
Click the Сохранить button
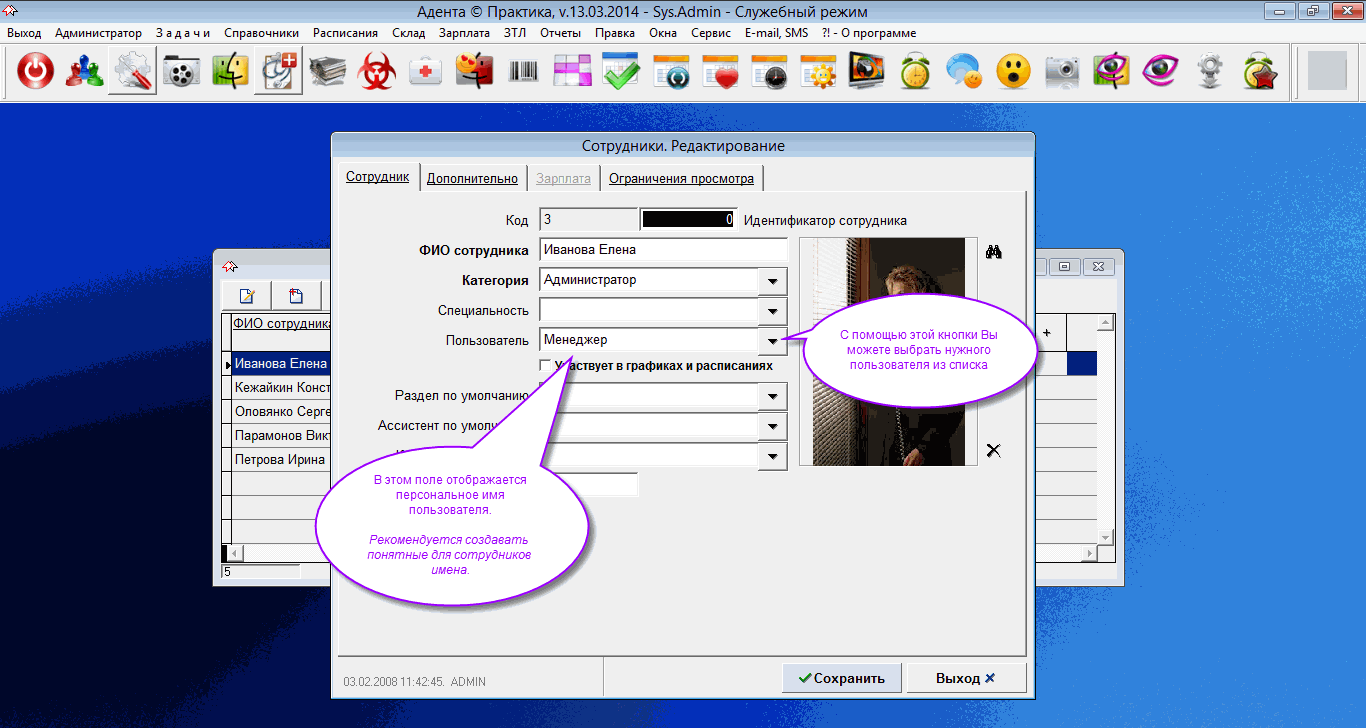pos(841,678)
